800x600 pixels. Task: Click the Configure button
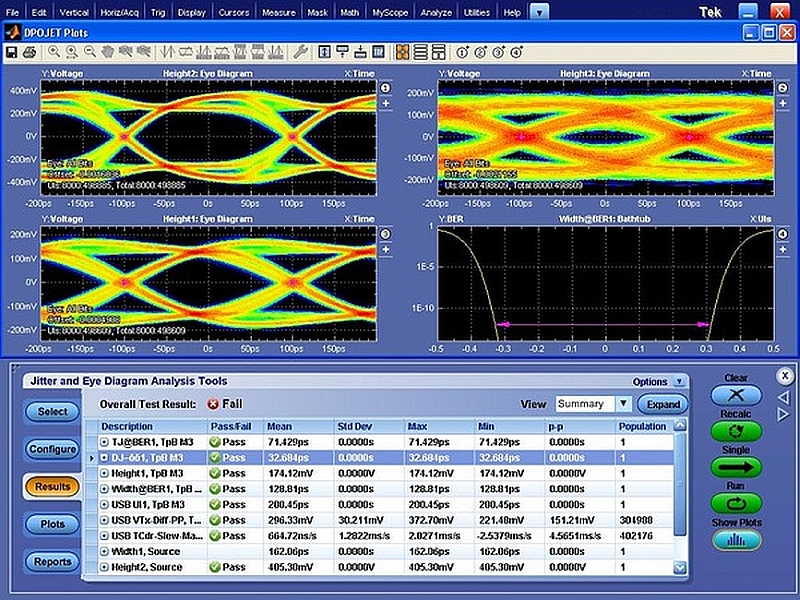pos(53,449)
